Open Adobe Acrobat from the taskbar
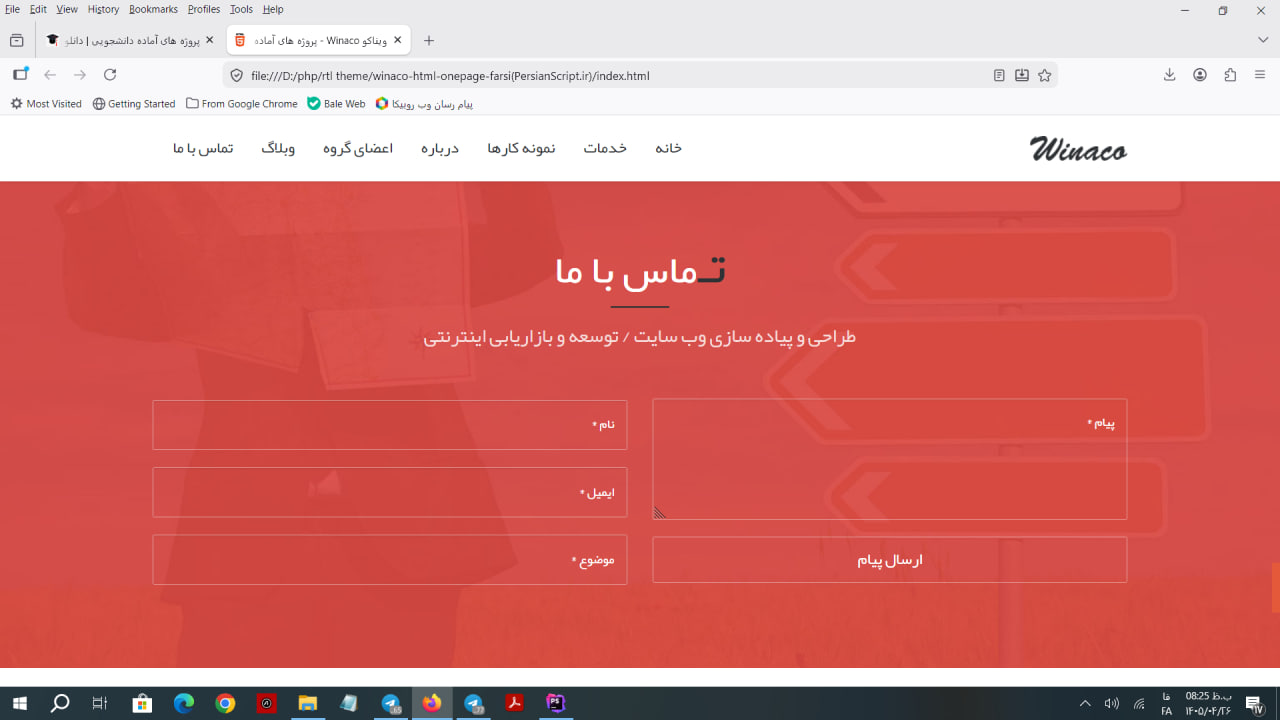Viewport: 1280px width, 720px height. [514, 703]
